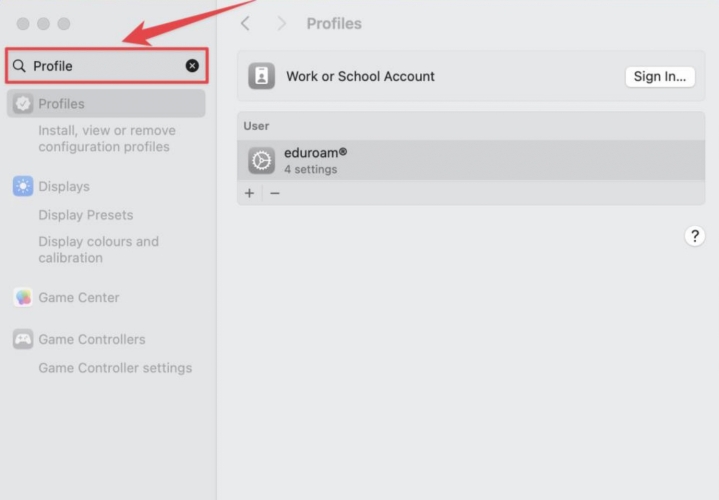719x500 pixels.
Task: Click the Profiles checkmark badge icon
Action: click(22, 104)
